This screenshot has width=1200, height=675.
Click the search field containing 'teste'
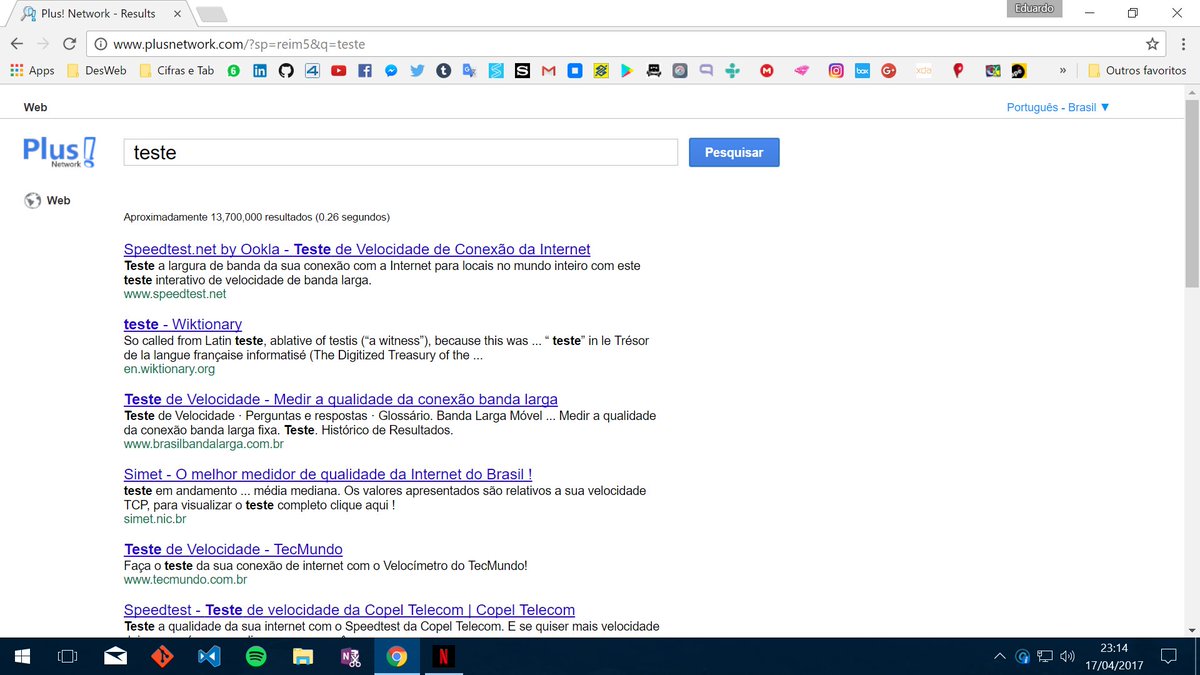click(x=400, y=152)
